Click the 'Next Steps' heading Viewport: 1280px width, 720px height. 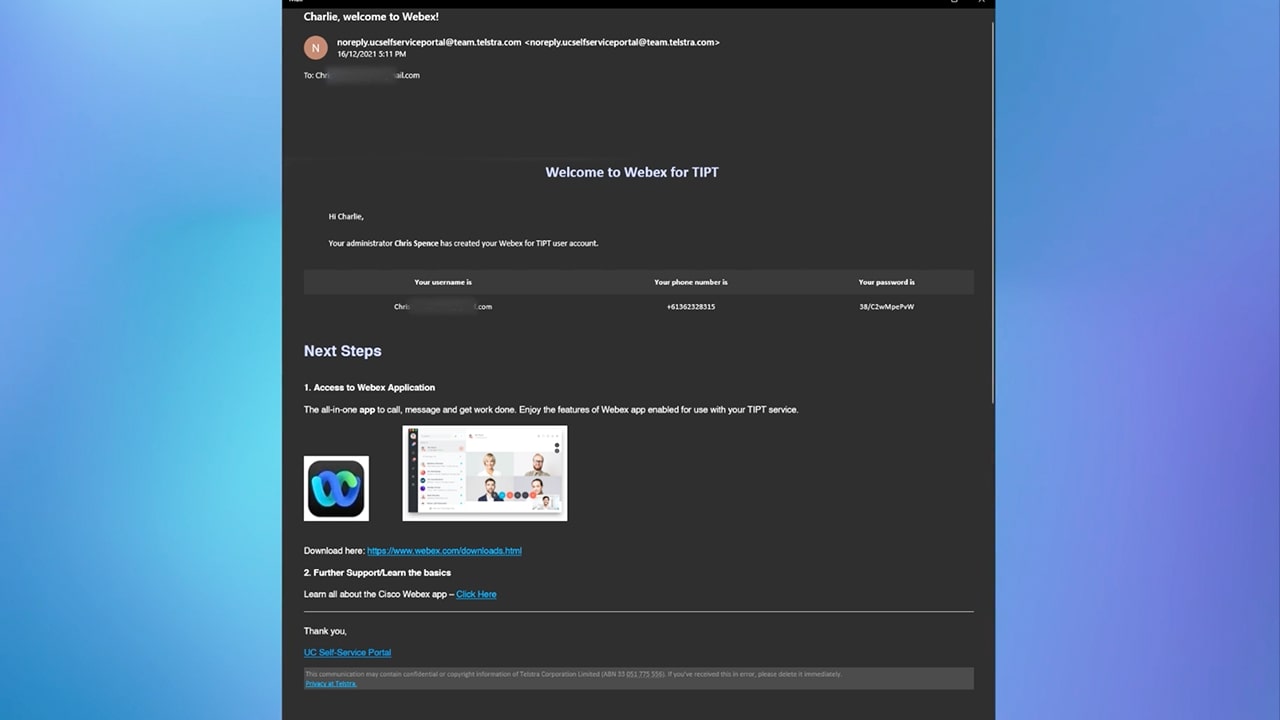coord(342,351)
